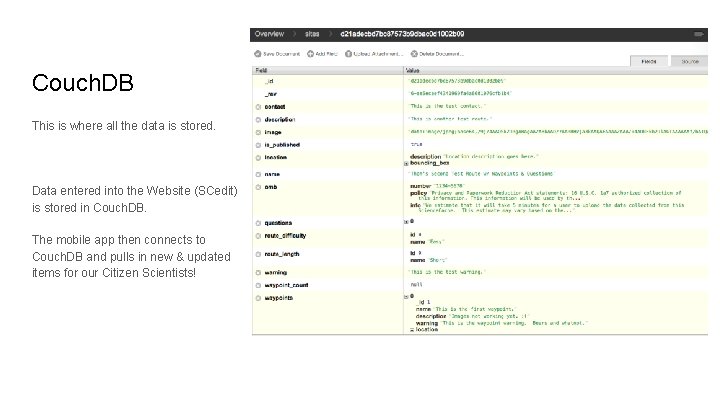The height and width of the screenshot is (405, 720).
Task: Click the Field column header
Action: [x=327, y=70]
